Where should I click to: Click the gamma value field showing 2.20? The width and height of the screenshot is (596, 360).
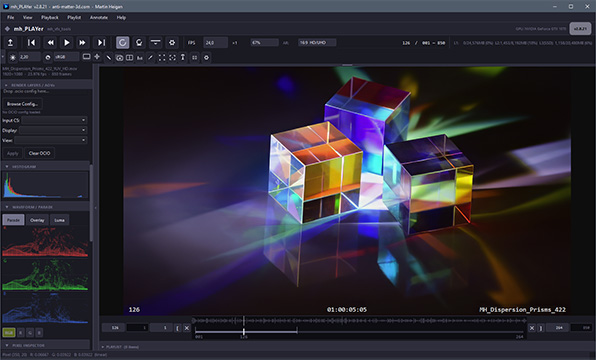point(30,57)
